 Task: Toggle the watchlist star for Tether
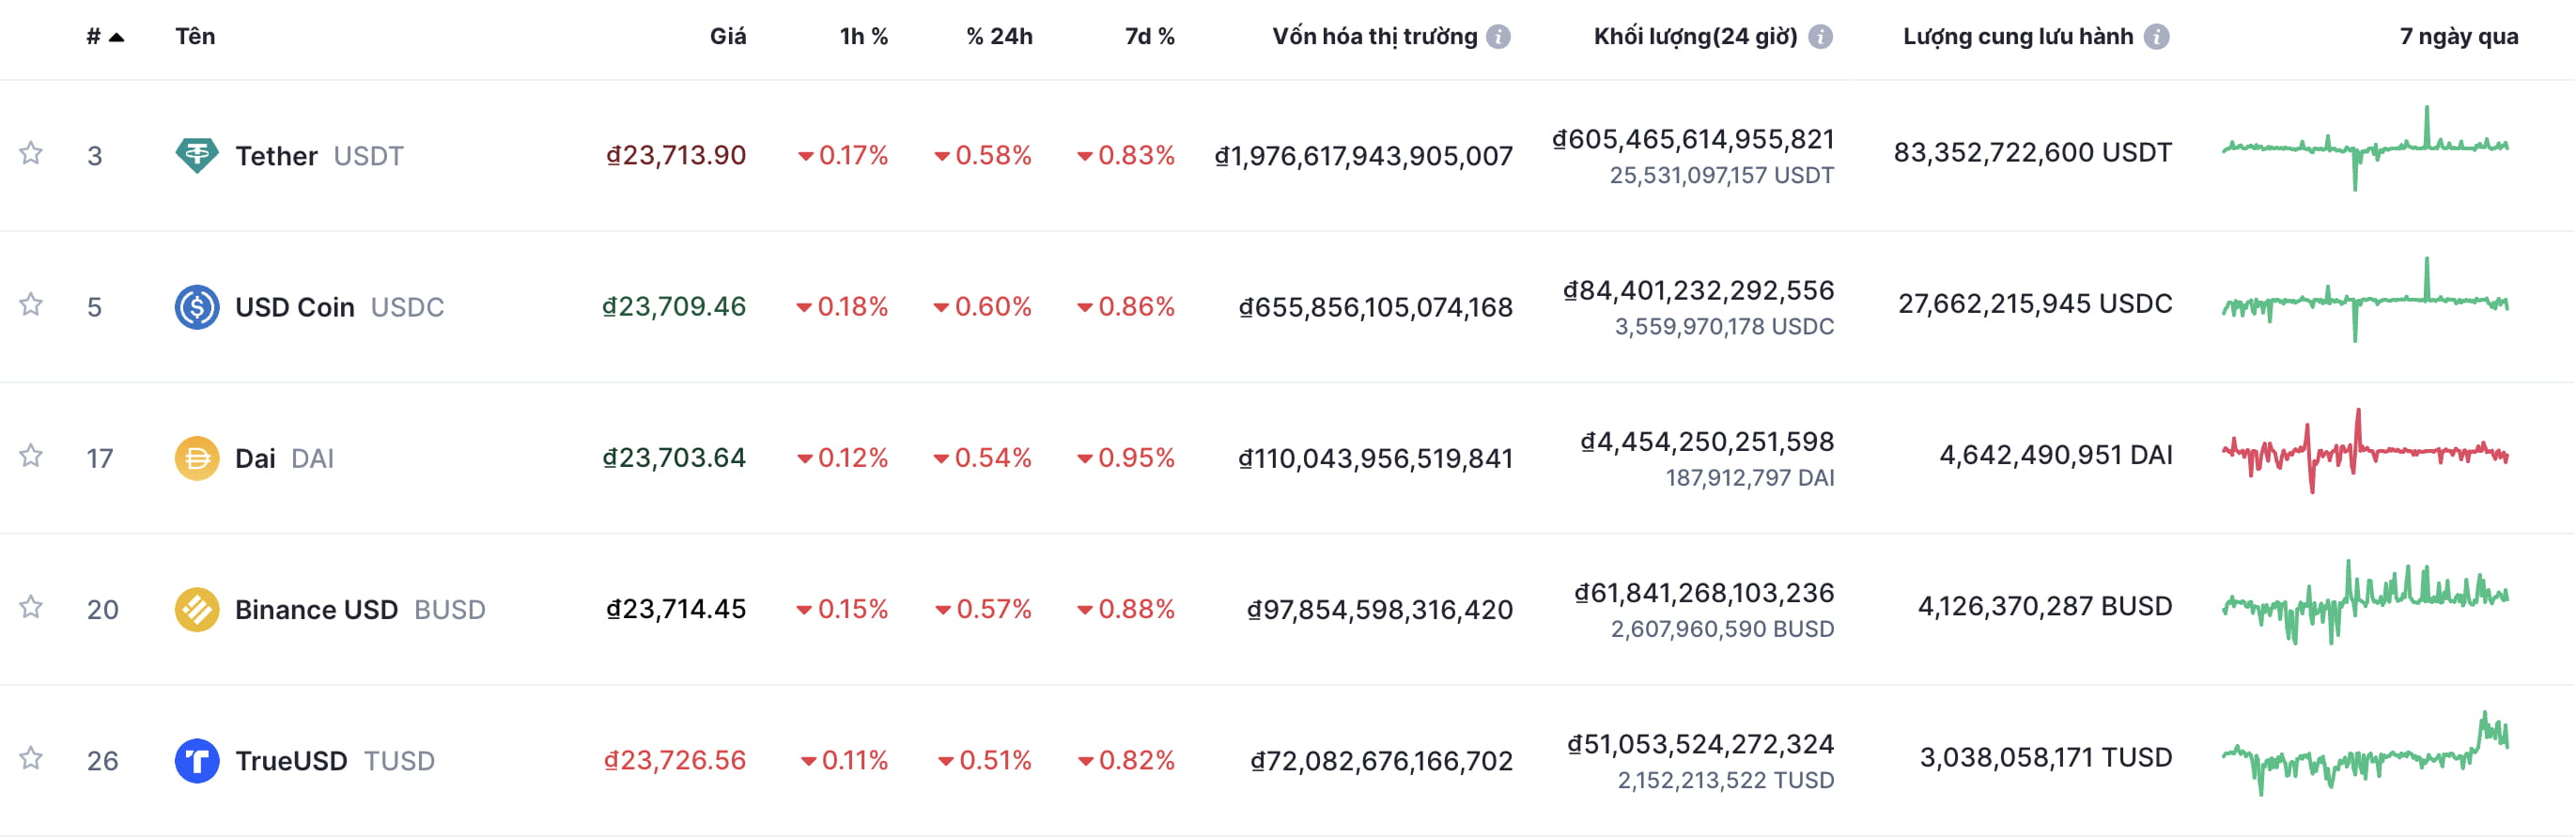tap(31, 153)
